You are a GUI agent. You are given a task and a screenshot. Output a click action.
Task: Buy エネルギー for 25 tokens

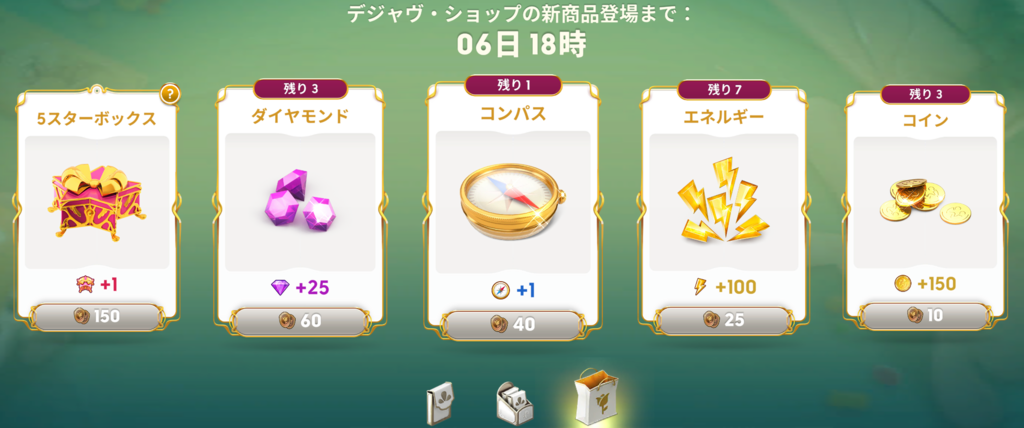click(x=723, y=320)
